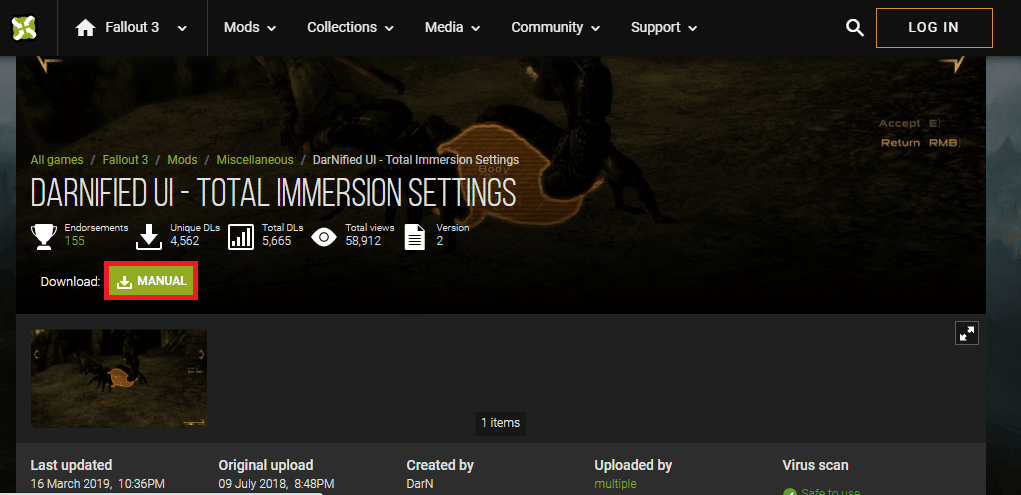Click the Version document icon
The width and height of the screenshot is (1021, 495).
(x=415, y=237)
